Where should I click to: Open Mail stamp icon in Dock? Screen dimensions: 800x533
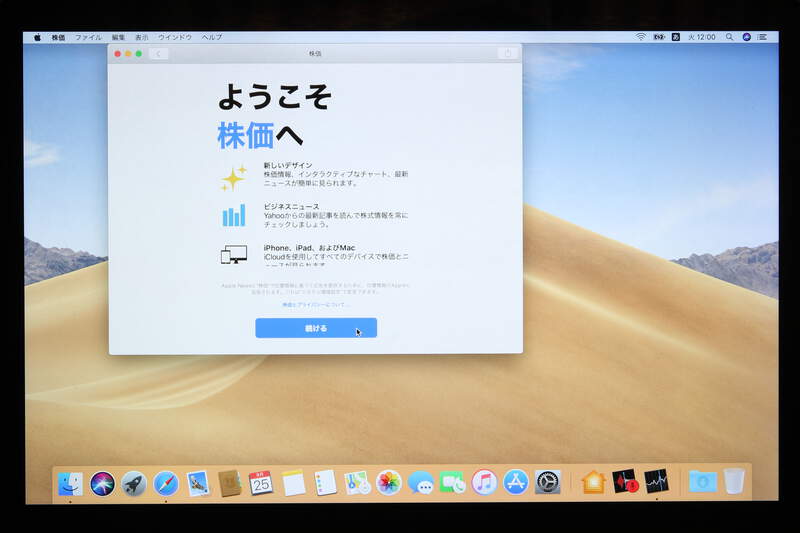(197, 483)
